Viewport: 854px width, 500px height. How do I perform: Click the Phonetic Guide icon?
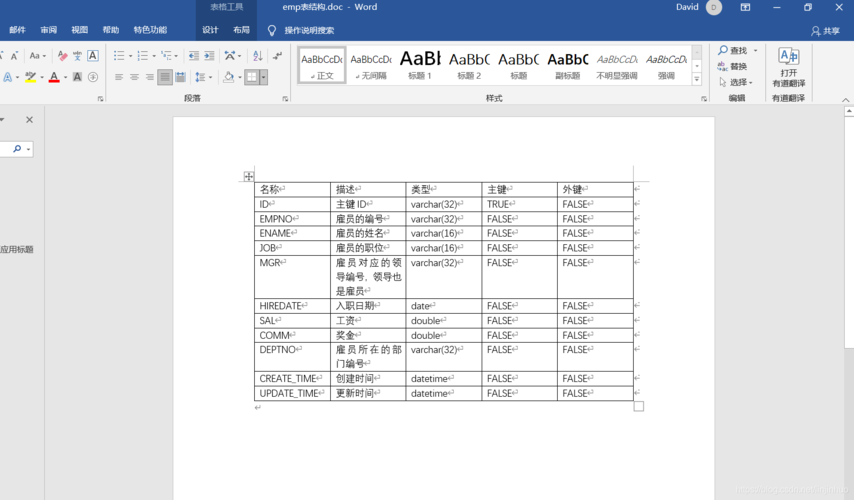[x=77, y=56]
